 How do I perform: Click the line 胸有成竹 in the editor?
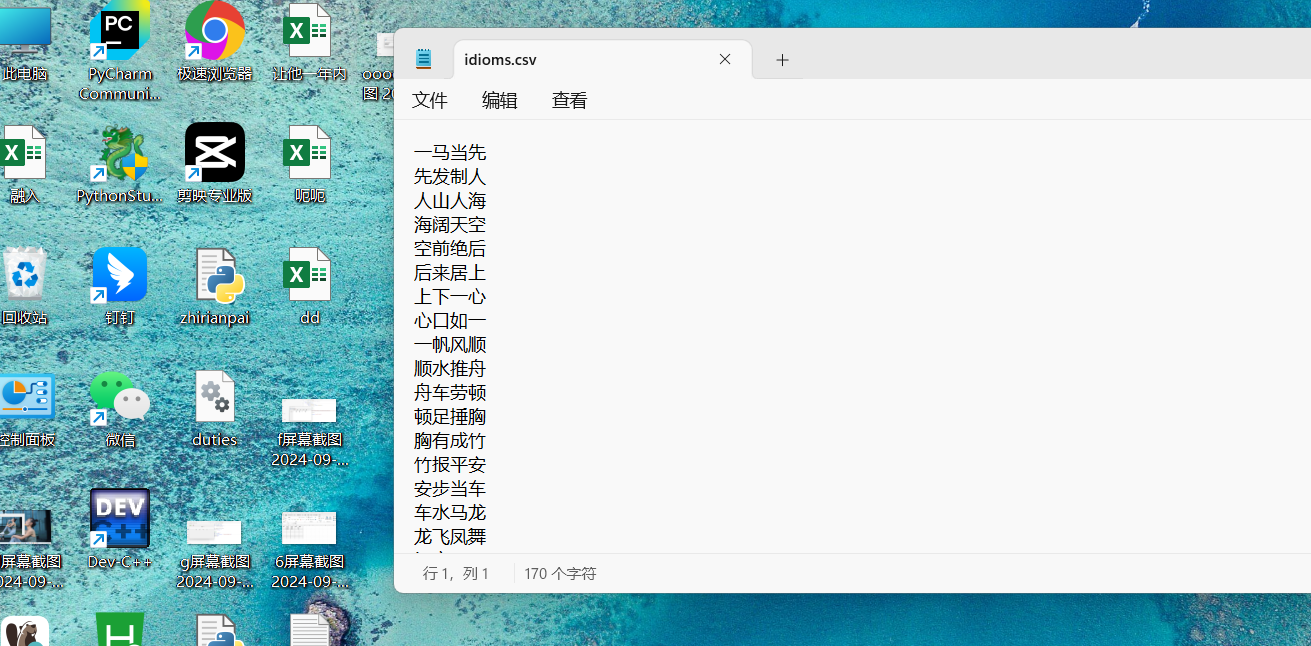pyautogui.click(x=450, y=440)
